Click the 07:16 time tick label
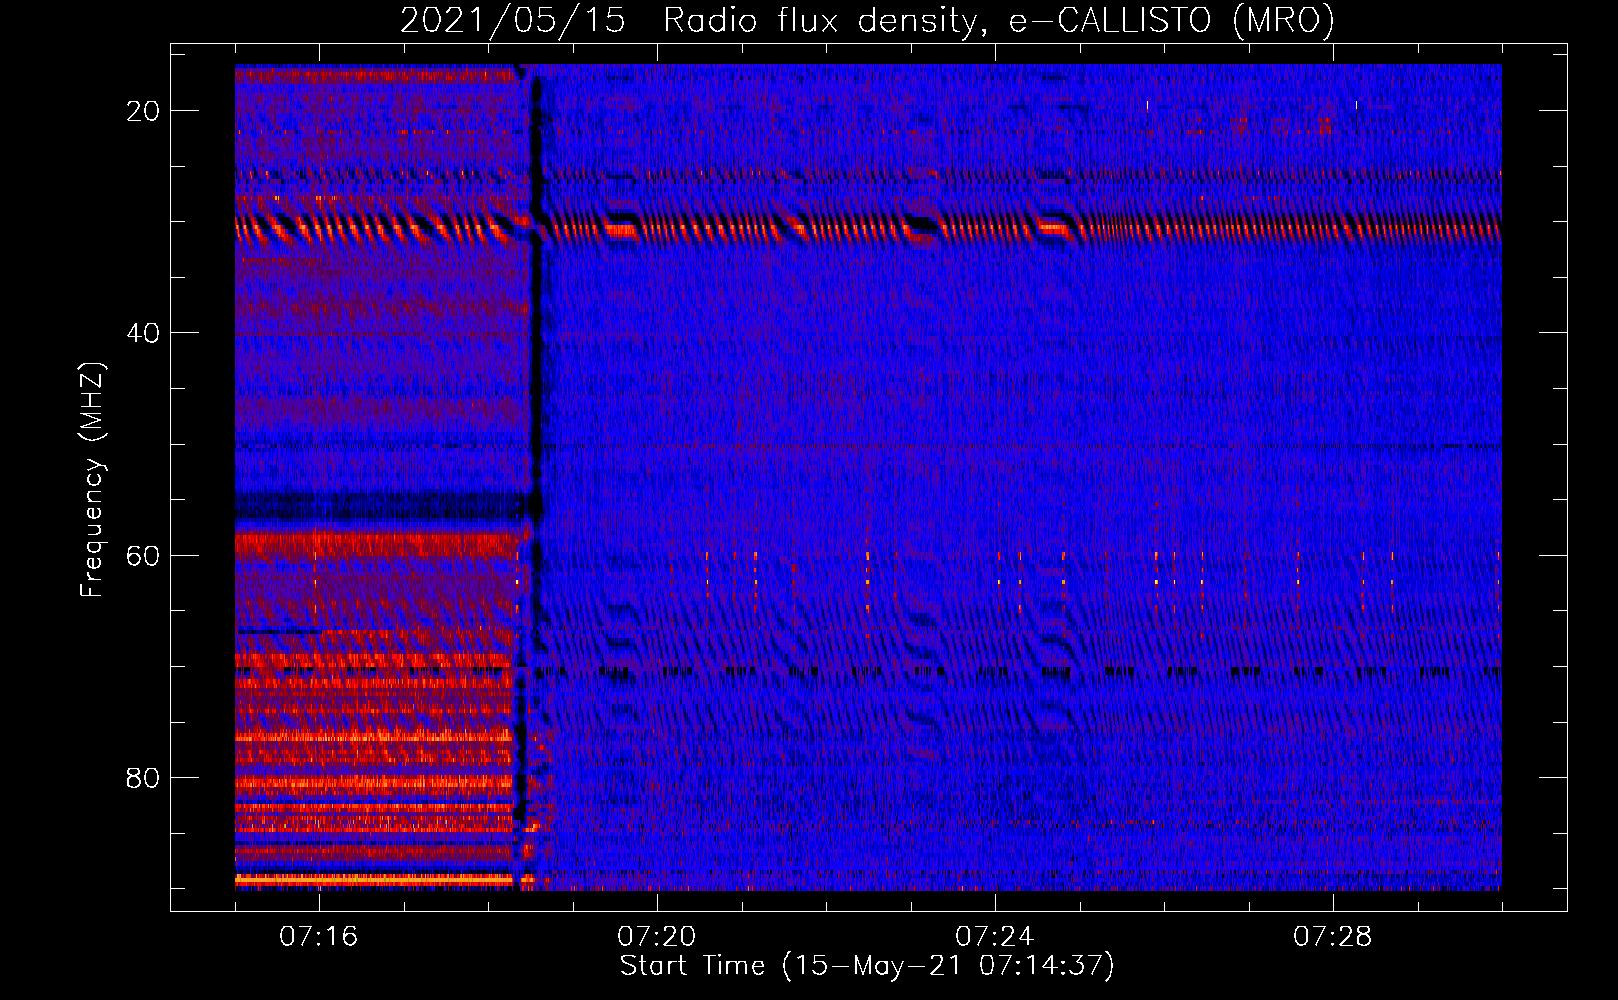 pyautogui.click(x=319, y=937)
